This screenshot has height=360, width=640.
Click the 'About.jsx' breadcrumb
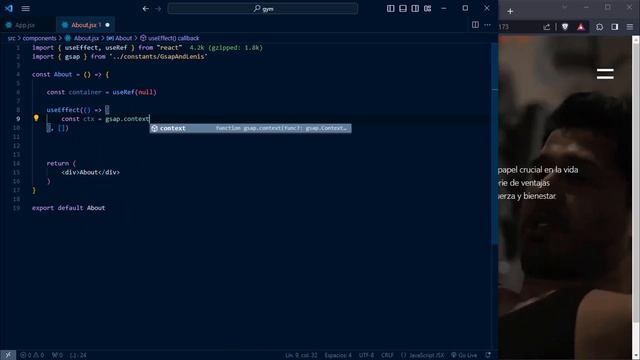point(86,38)
